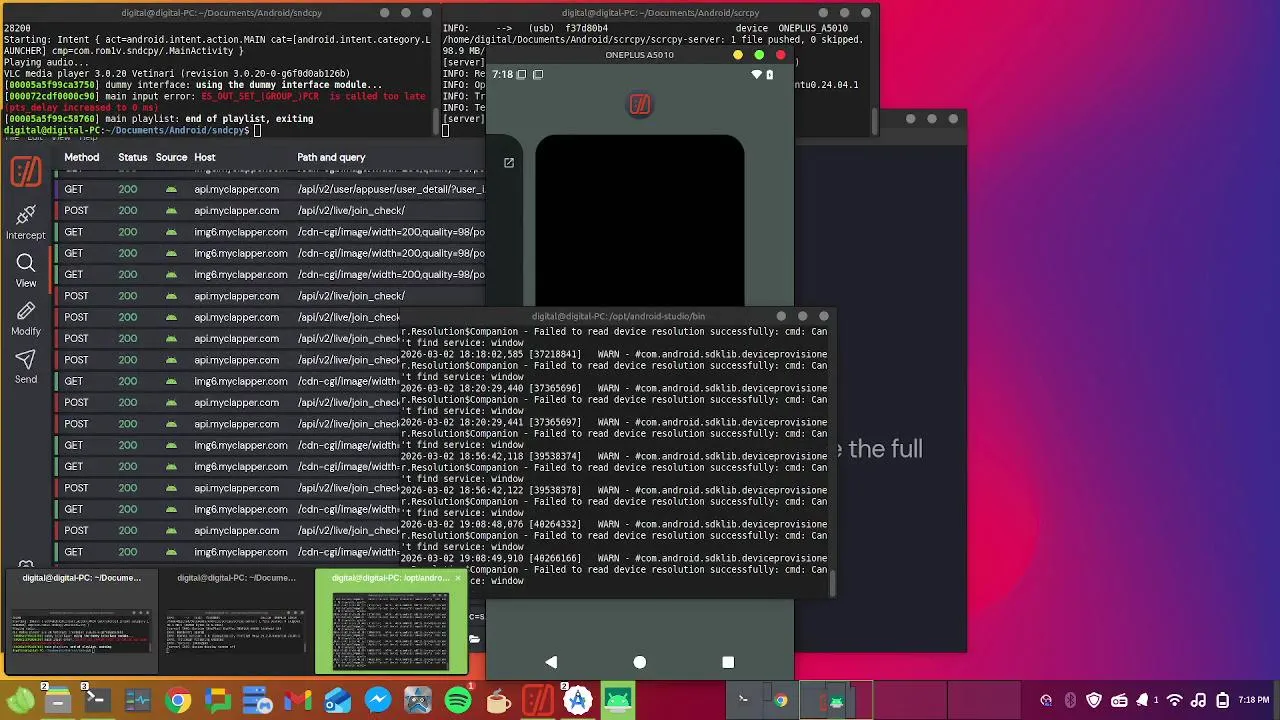Sort requests by the Status column header
The image size is (1280, 720).
[132, 157]
